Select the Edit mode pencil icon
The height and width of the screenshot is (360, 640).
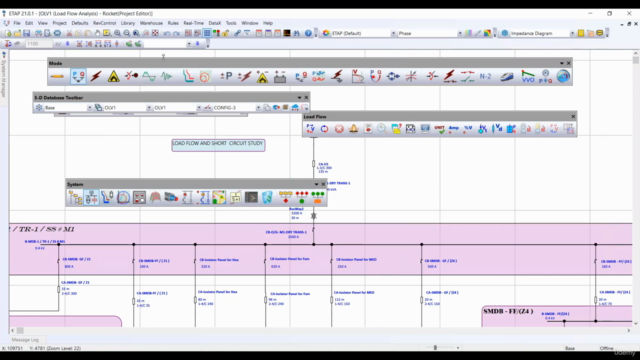pyautogui.click(x=57, y=76)
